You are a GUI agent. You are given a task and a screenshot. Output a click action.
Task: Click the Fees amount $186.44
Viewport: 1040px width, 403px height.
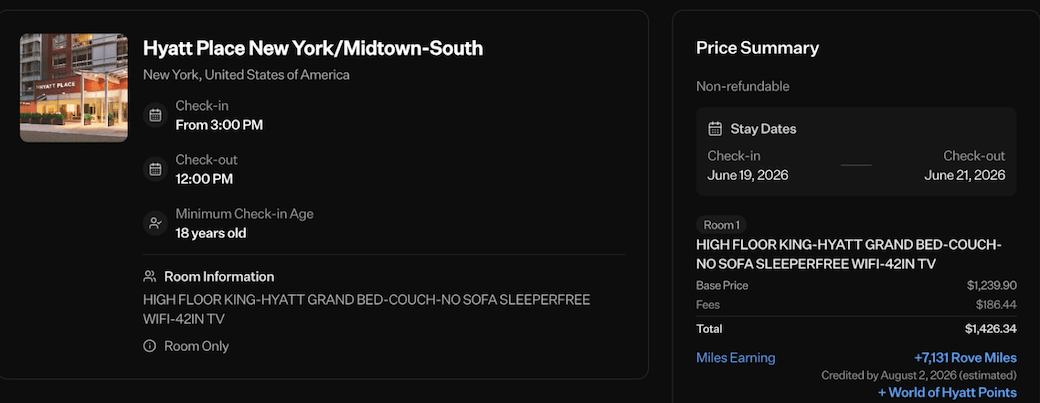[x=996, y=304]
